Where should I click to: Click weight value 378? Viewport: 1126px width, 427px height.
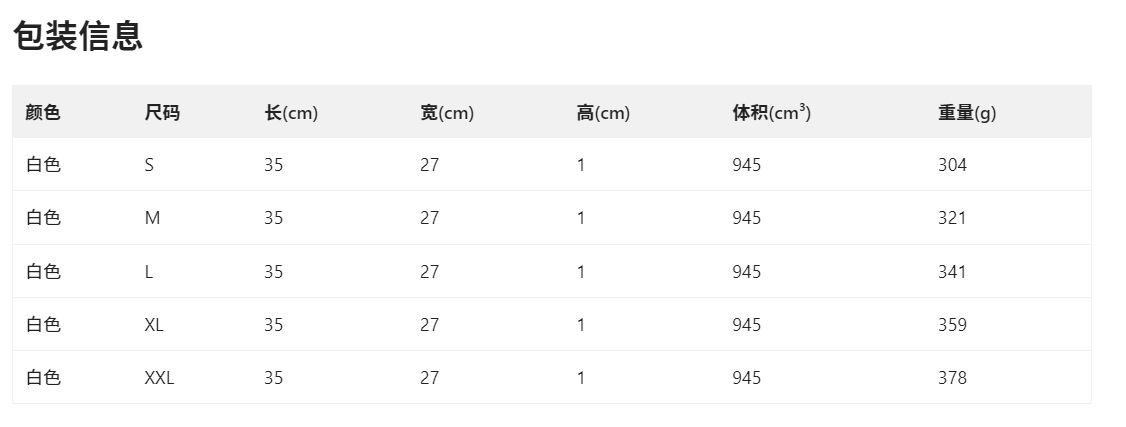952,378
